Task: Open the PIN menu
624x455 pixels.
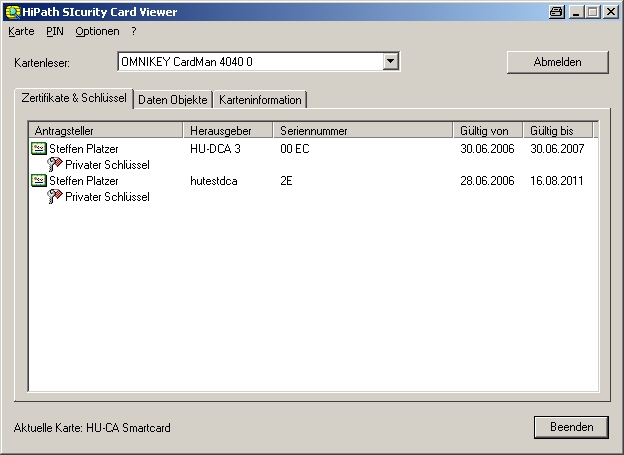Action: click(55, 31)
